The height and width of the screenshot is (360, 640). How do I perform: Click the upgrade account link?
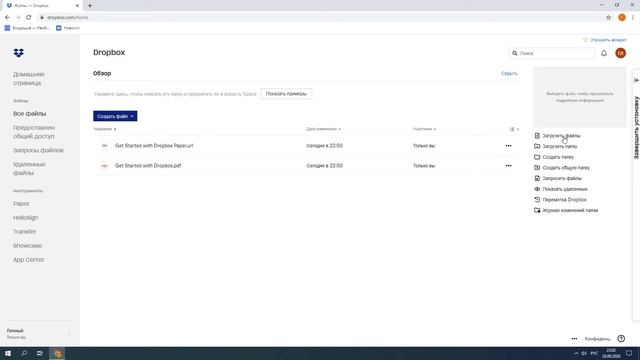point(608,40)
